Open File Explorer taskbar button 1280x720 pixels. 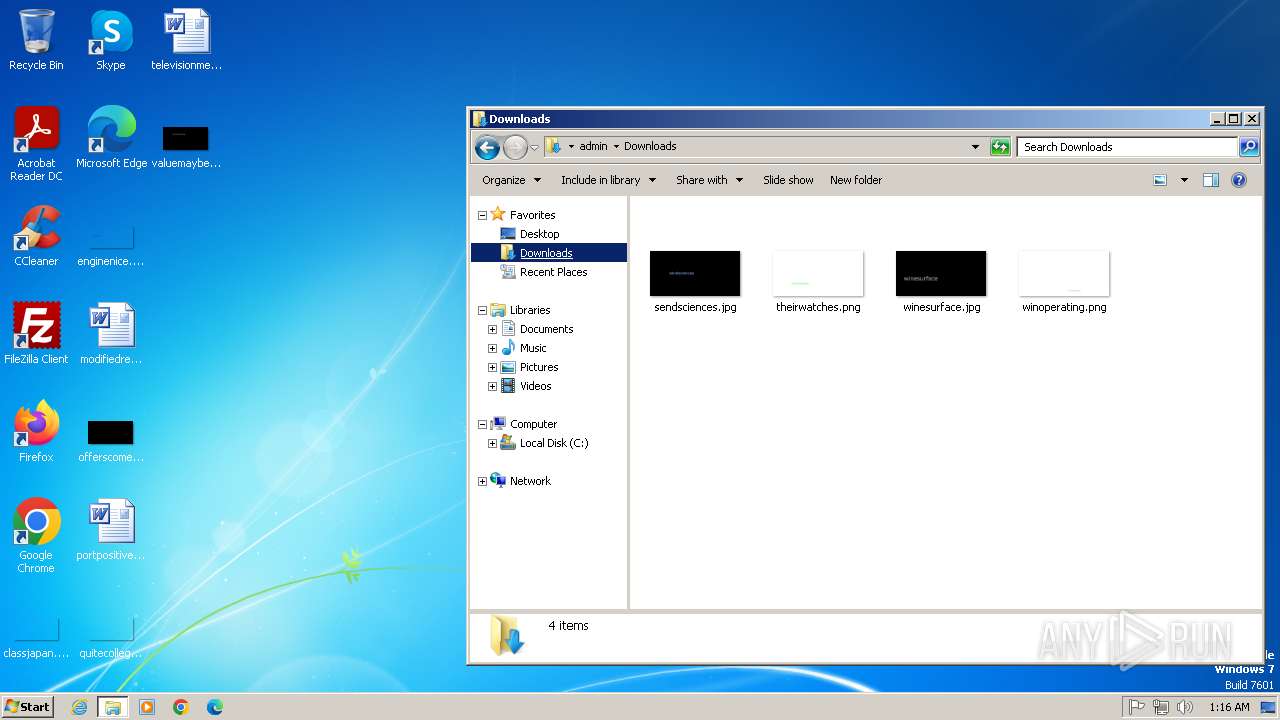click(x=113, y=707)
